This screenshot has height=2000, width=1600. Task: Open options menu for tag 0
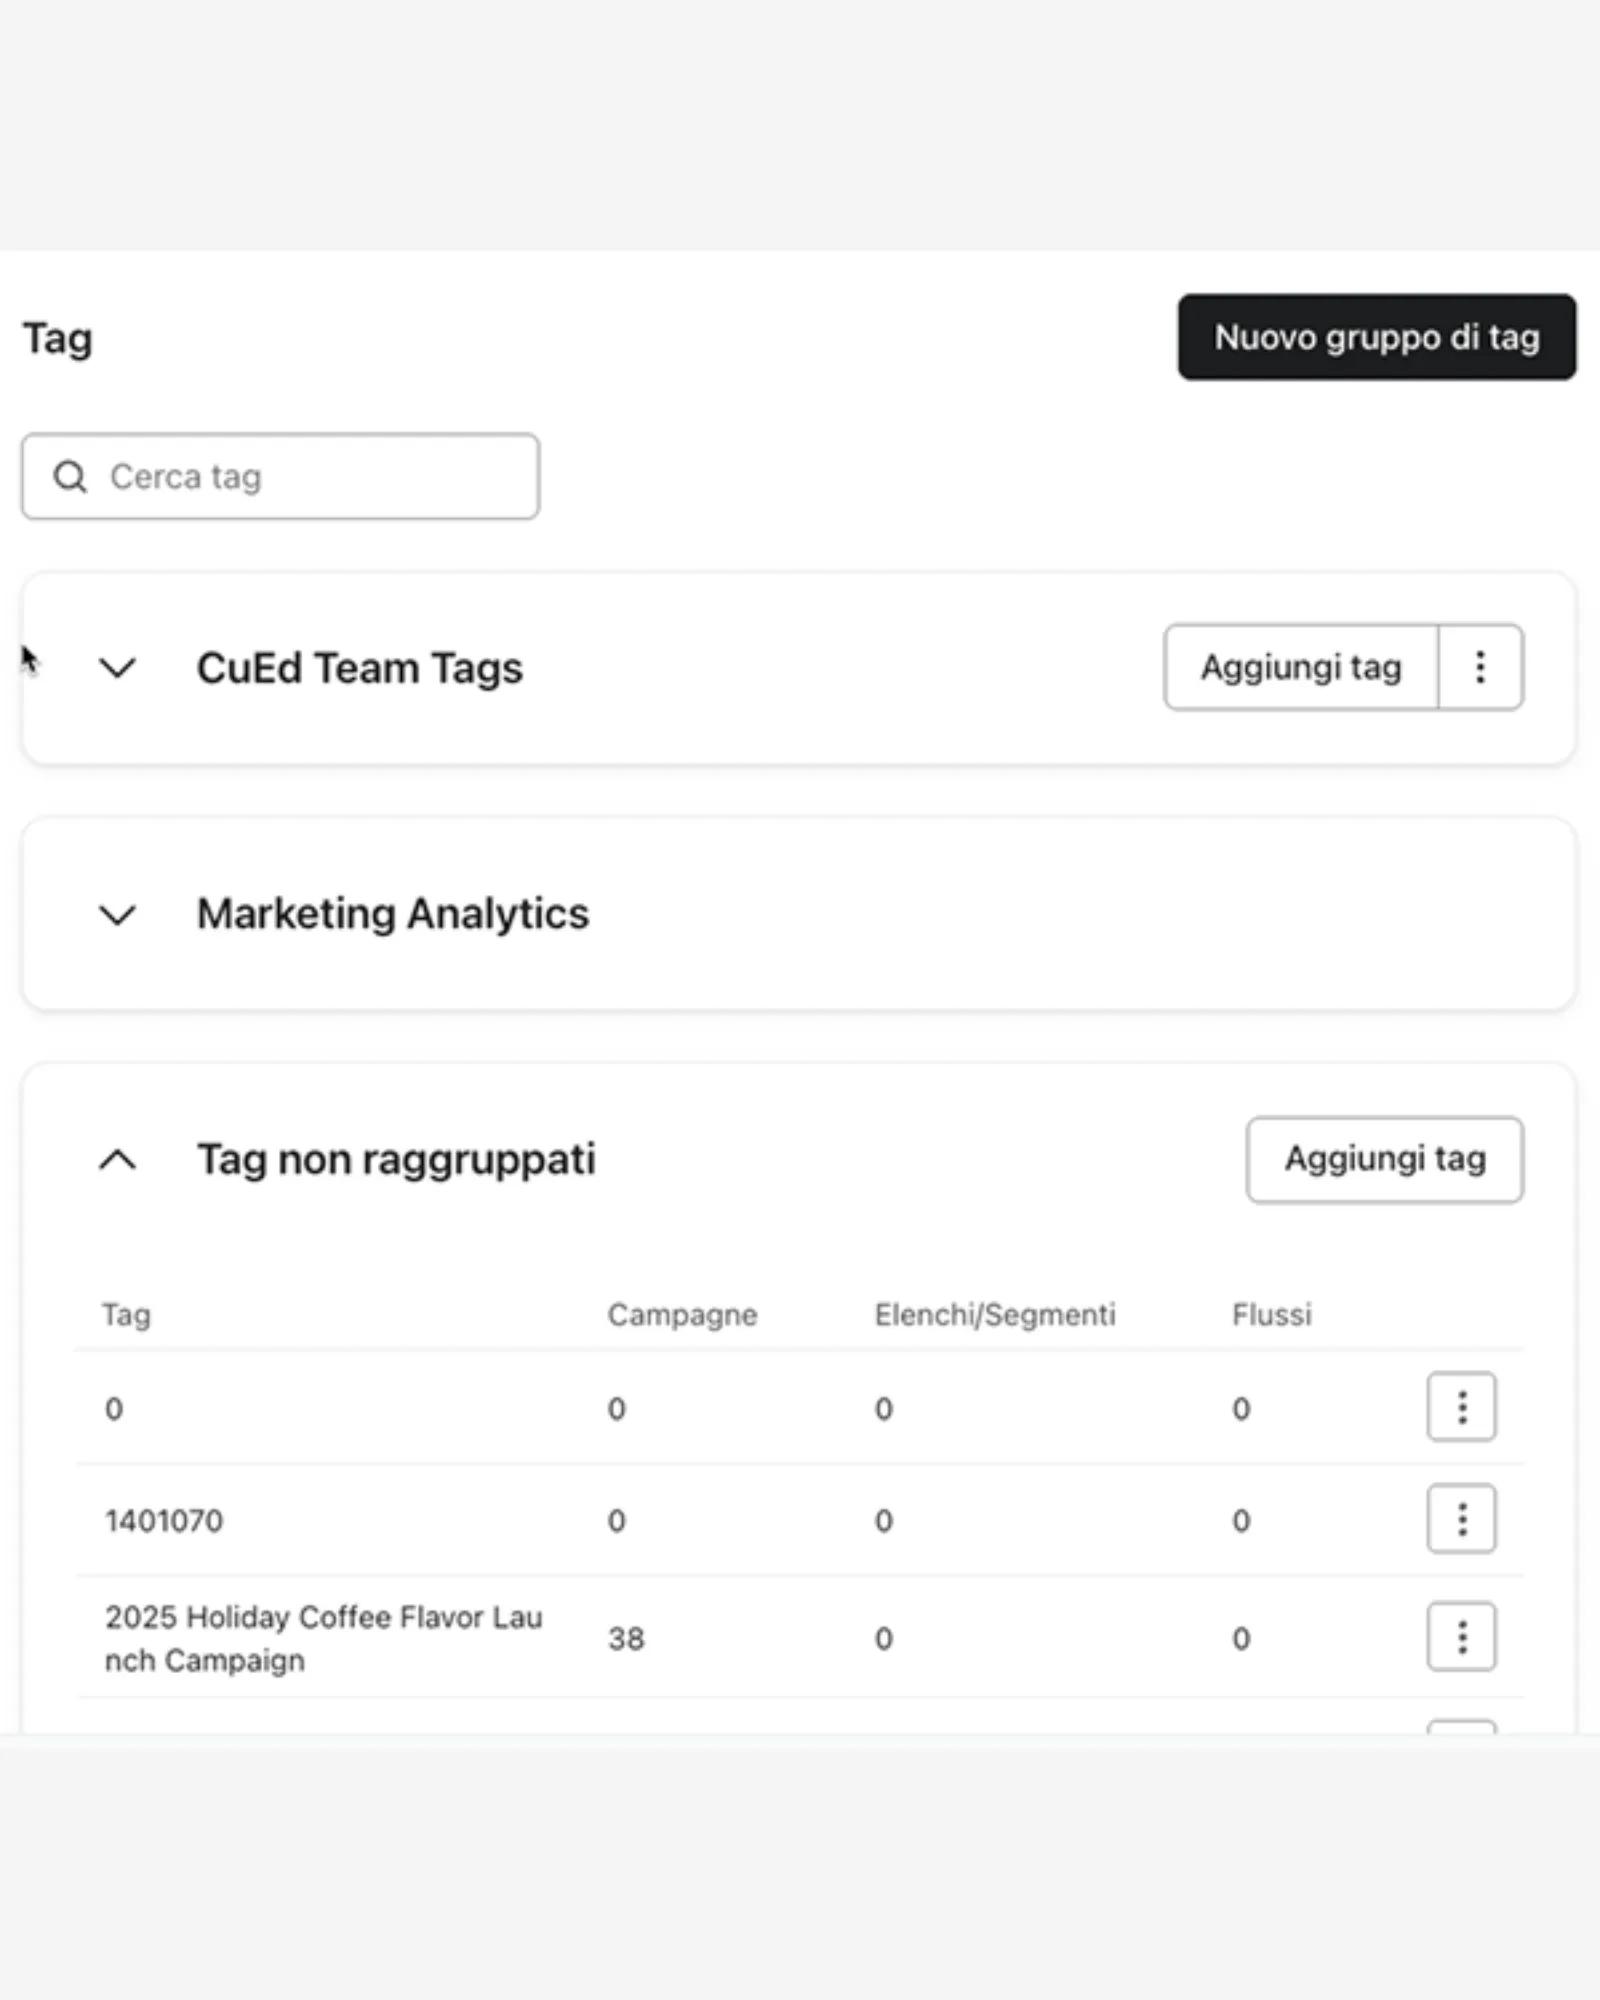point(1461,1407)
